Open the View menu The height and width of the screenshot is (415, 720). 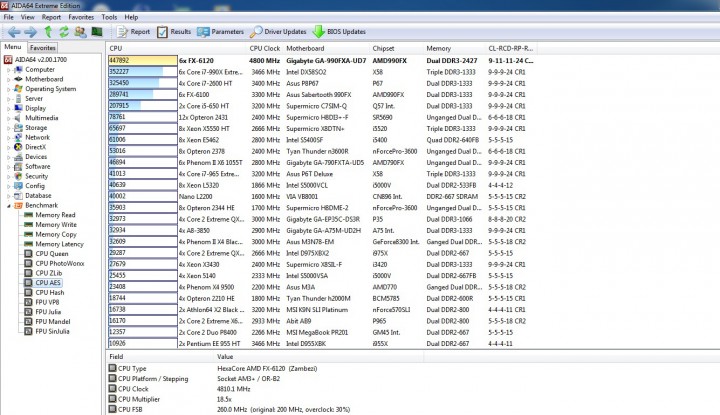click(28, 17)
